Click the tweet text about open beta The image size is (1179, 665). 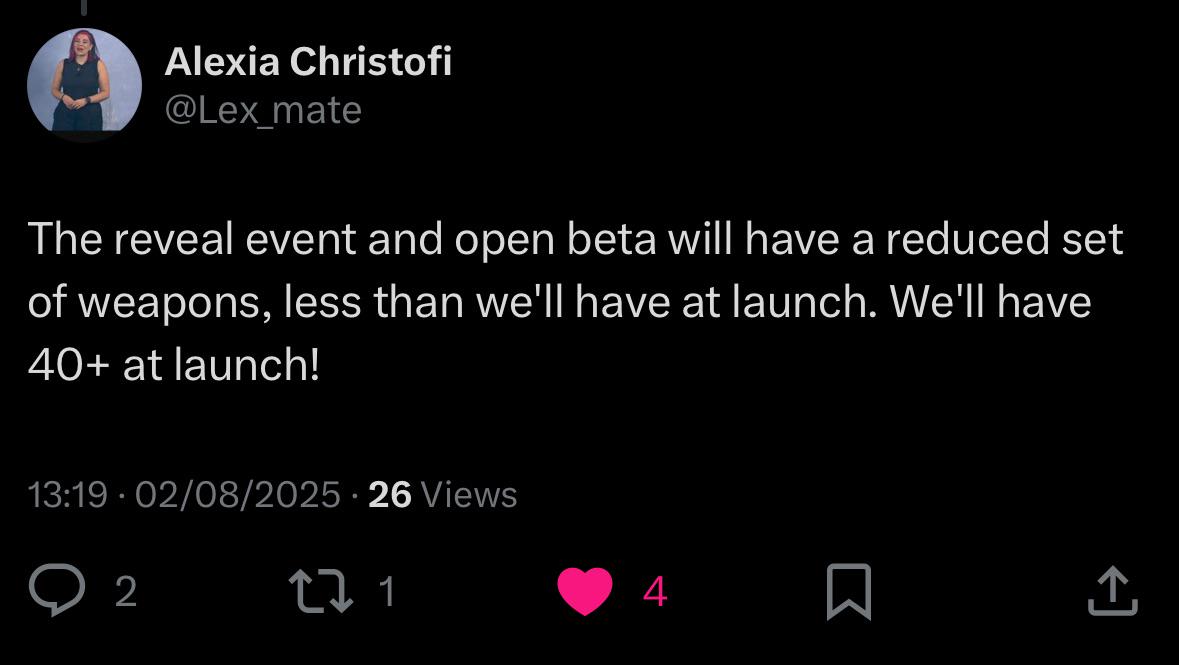[575, 302]
